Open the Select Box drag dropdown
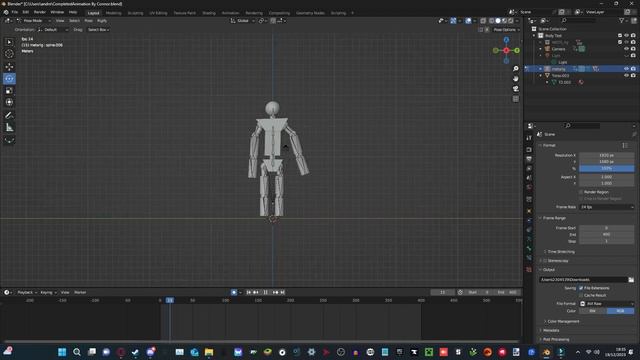 pyautogui.click(x=98, y=30)
